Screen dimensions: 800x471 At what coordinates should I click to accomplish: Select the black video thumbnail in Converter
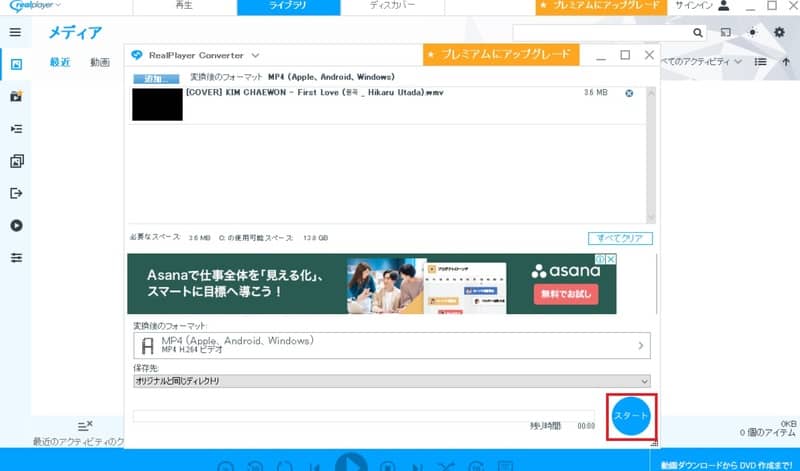[x=157, y=105]
